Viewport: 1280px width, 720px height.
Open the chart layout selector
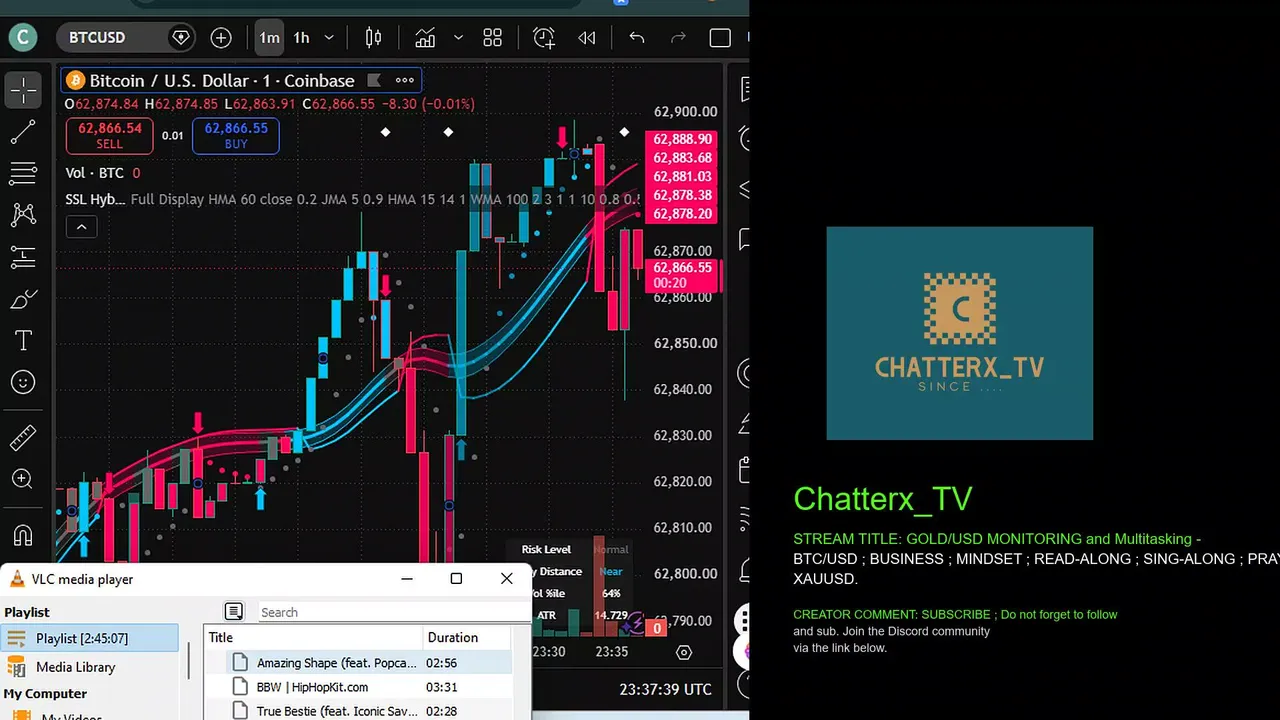tap(720, 38)
